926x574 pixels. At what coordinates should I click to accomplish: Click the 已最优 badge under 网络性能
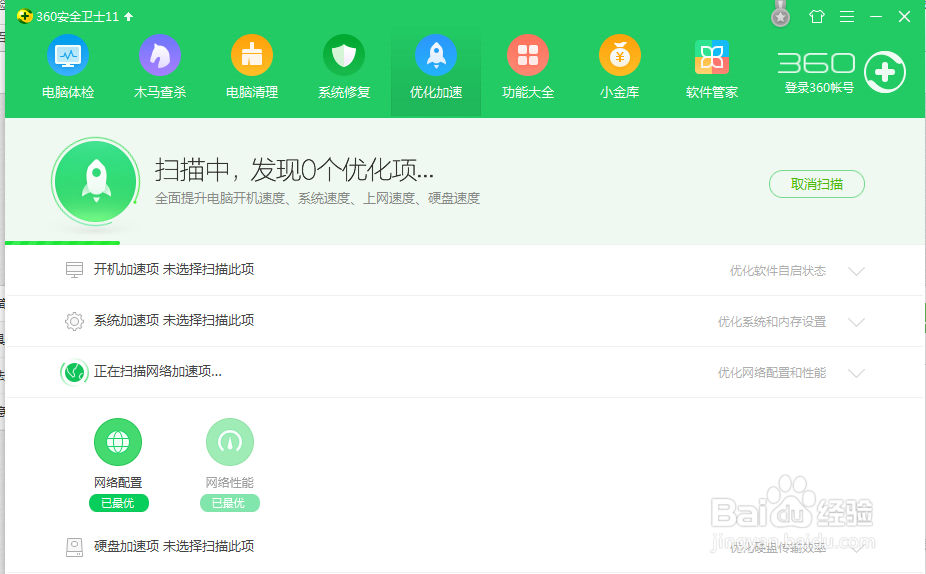(x=230, y=503)
